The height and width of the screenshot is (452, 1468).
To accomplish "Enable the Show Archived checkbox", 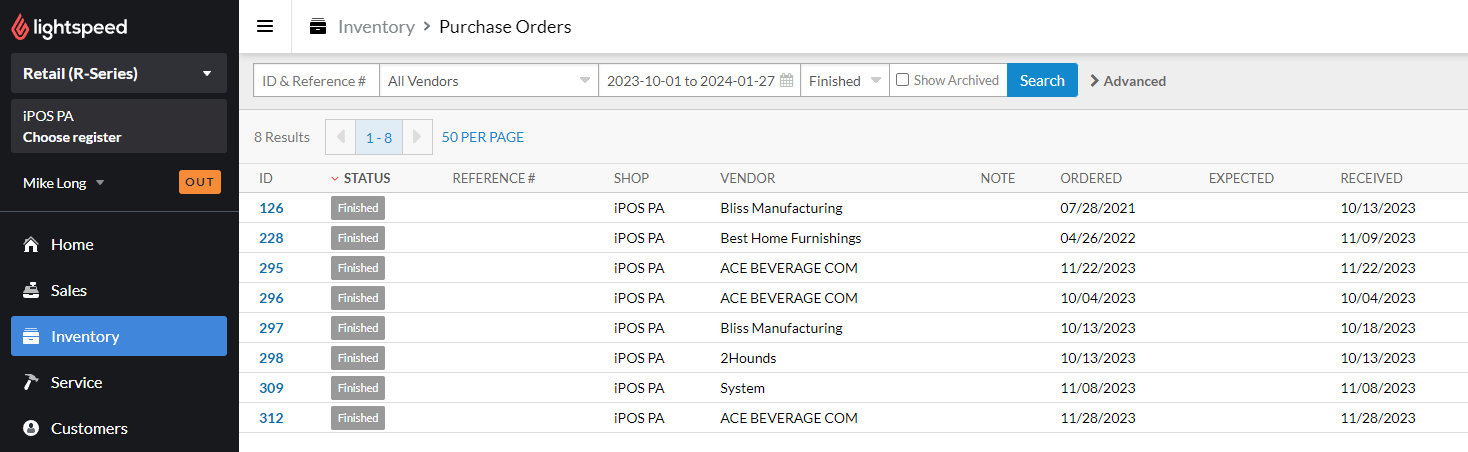I will click(x=902, y=80).
